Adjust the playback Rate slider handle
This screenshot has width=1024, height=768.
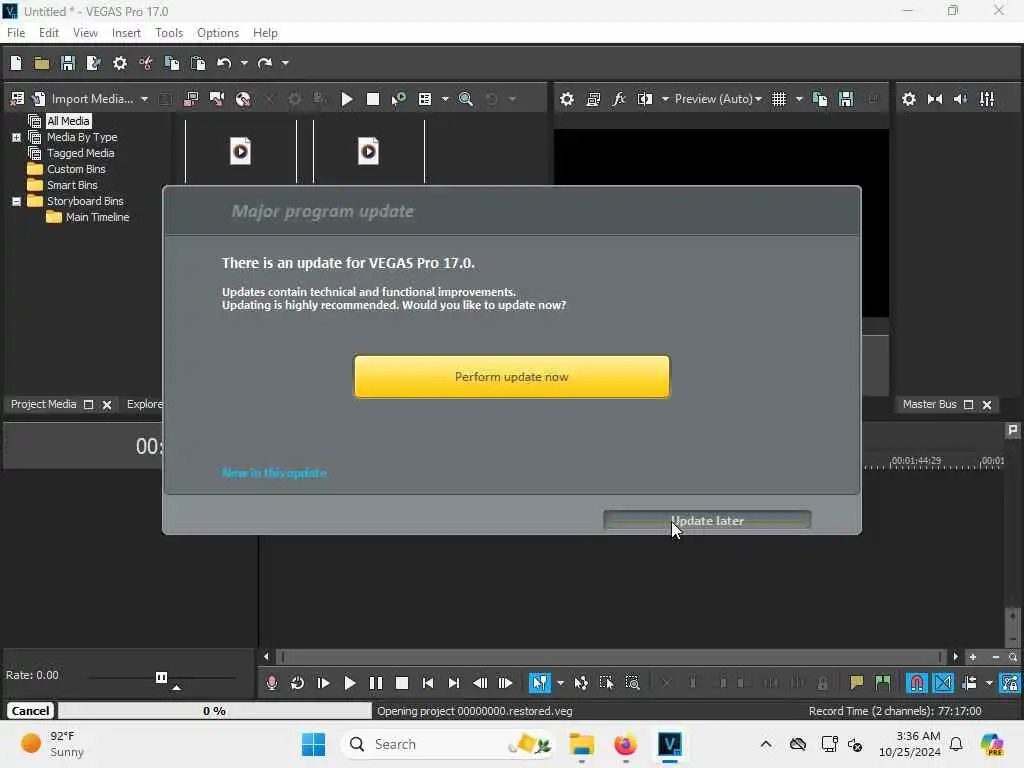click(x=161, y=677)
